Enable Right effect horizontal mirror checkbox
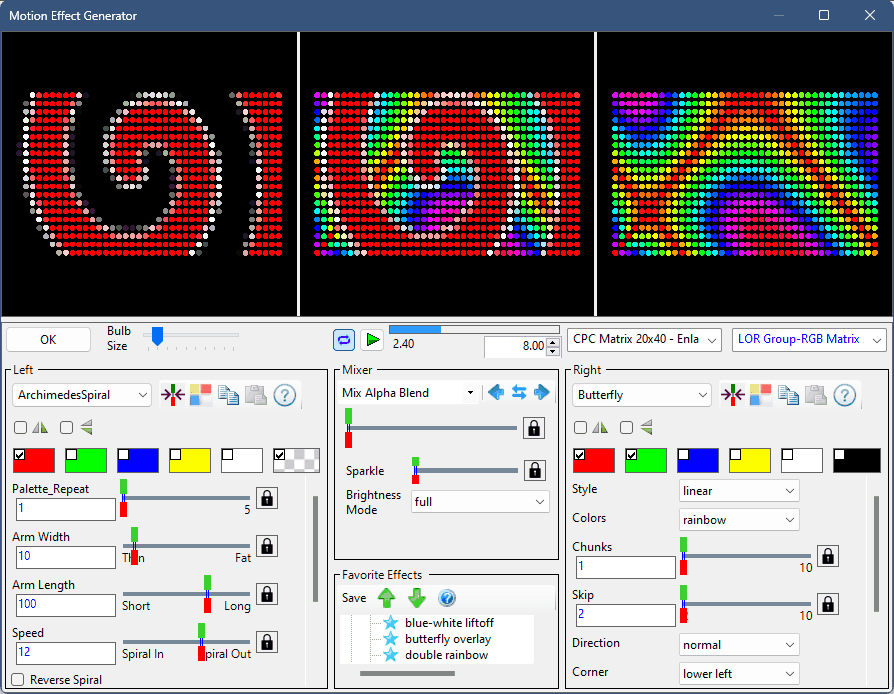 click(580, 427)
